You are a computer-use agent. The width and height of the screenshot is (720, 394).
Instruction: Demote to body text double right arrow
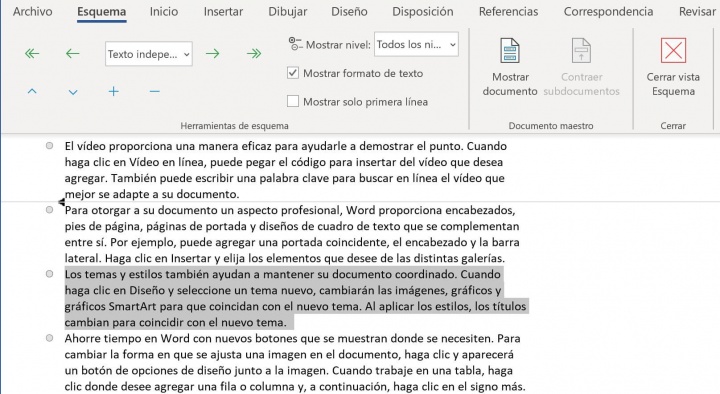[253, 54]
